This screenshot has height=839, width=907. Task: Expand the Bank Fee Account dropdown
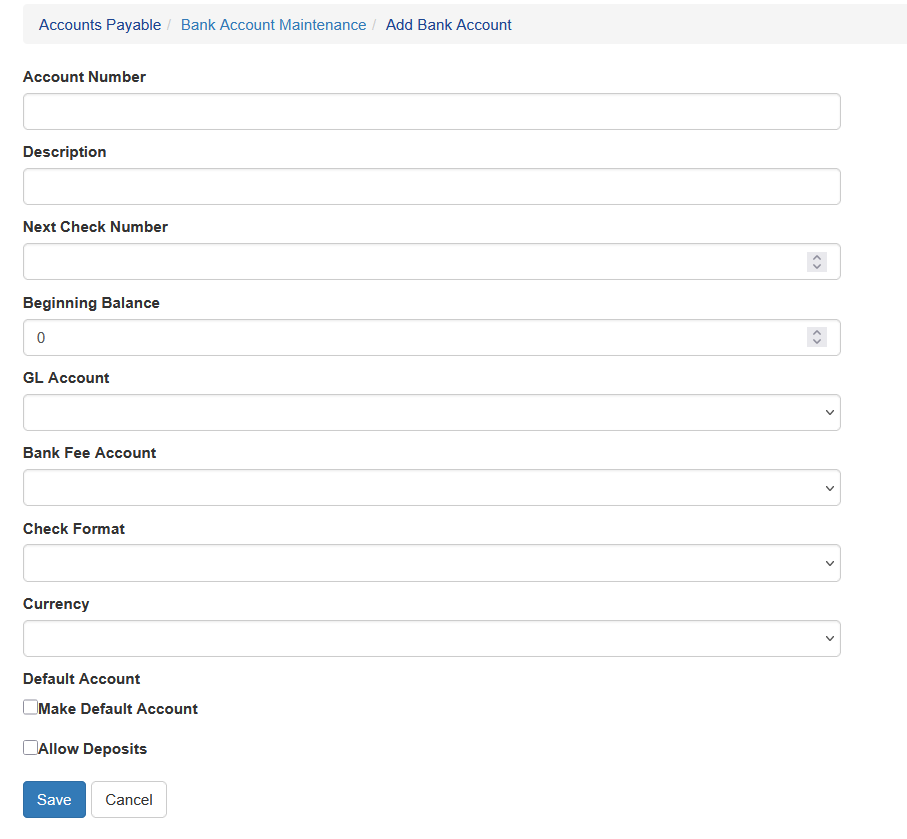[432, 488]
